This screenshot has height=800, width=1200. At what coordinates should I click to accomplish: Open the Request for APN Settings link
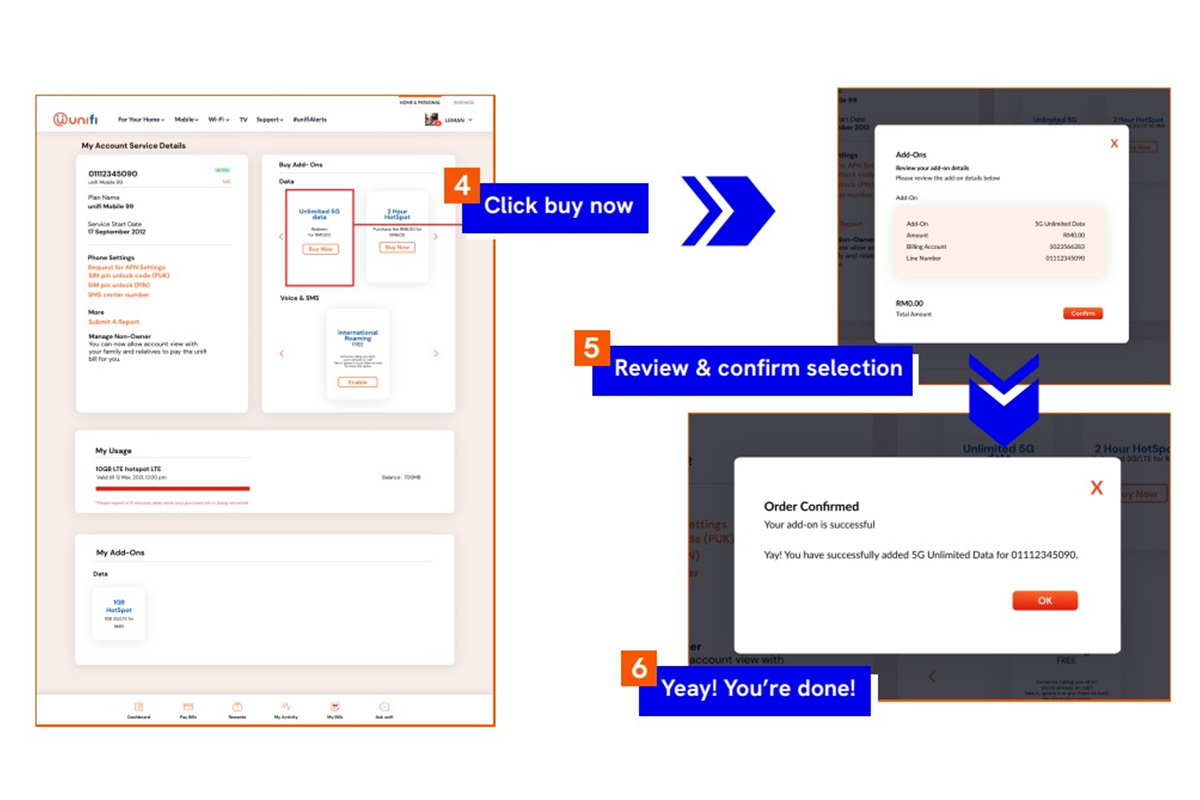pos(127,267)
